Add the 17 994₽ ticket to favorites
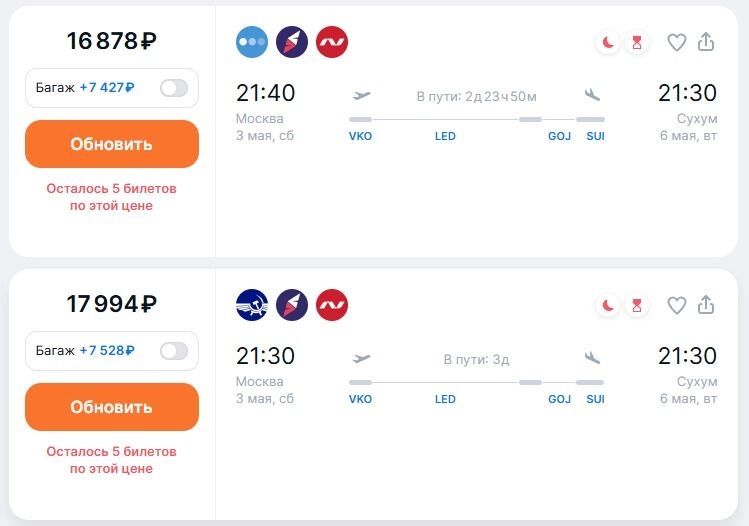This screenshot has width=749, height=526. 676,305
